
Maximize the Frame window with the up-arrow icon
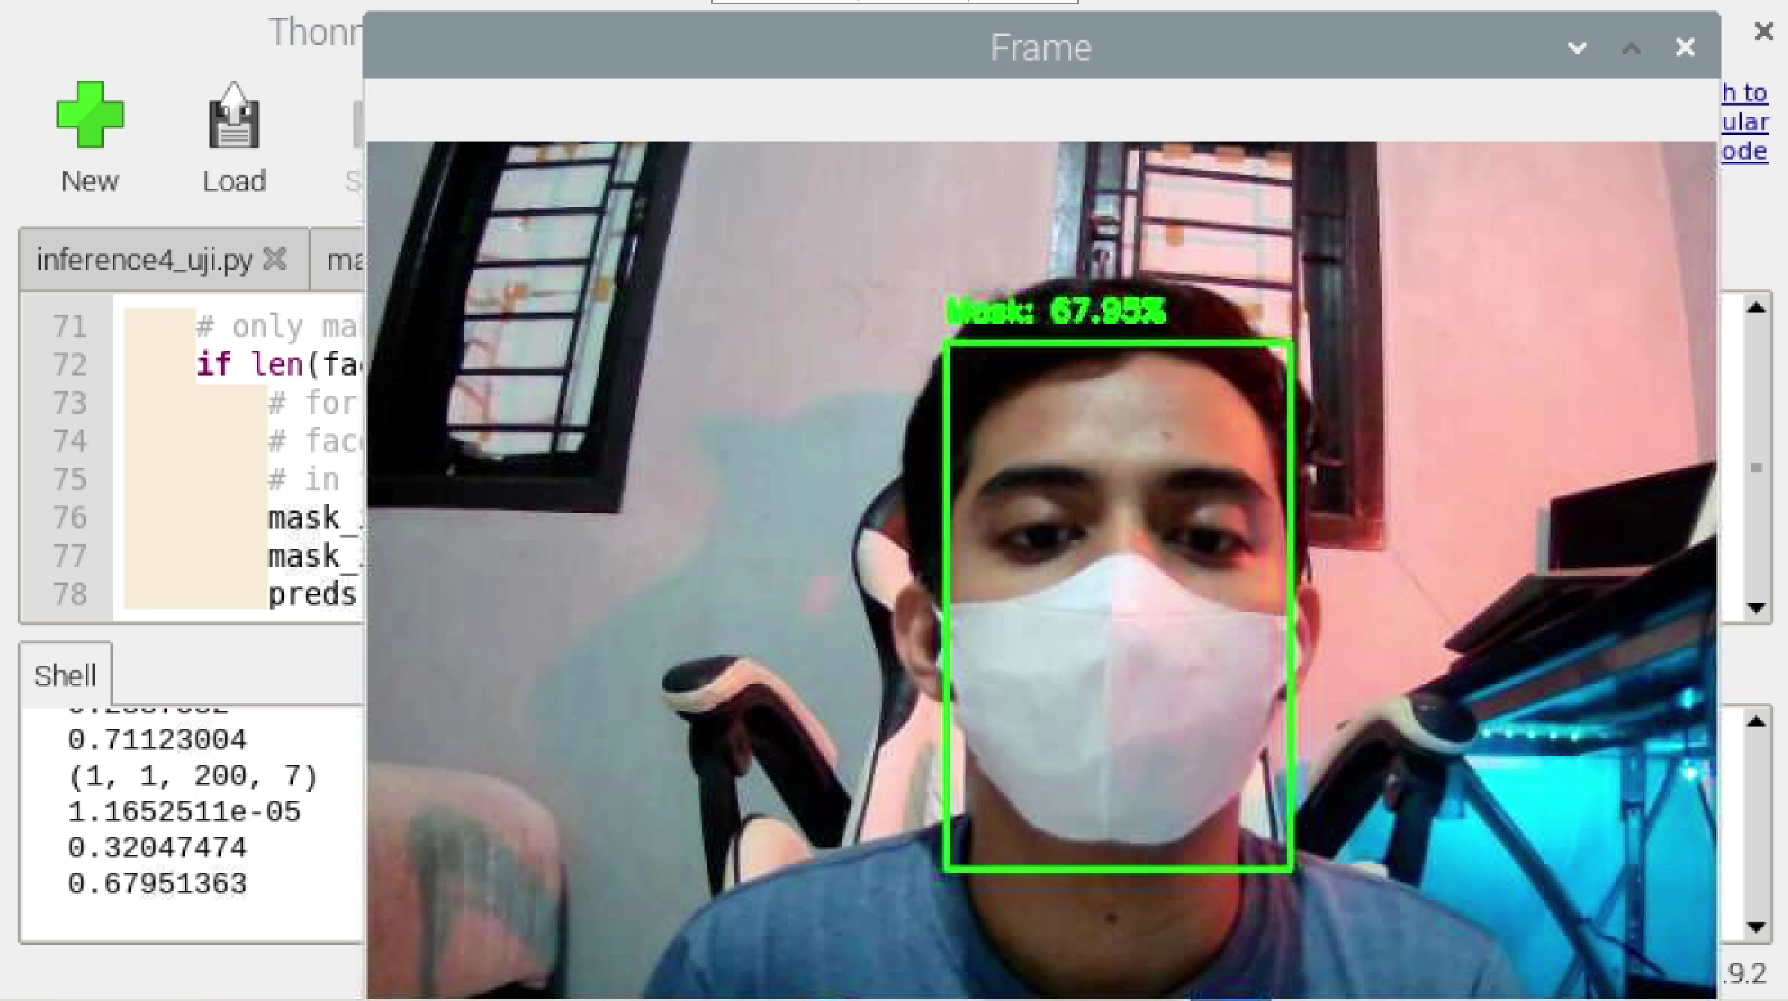coord(1631,48)
